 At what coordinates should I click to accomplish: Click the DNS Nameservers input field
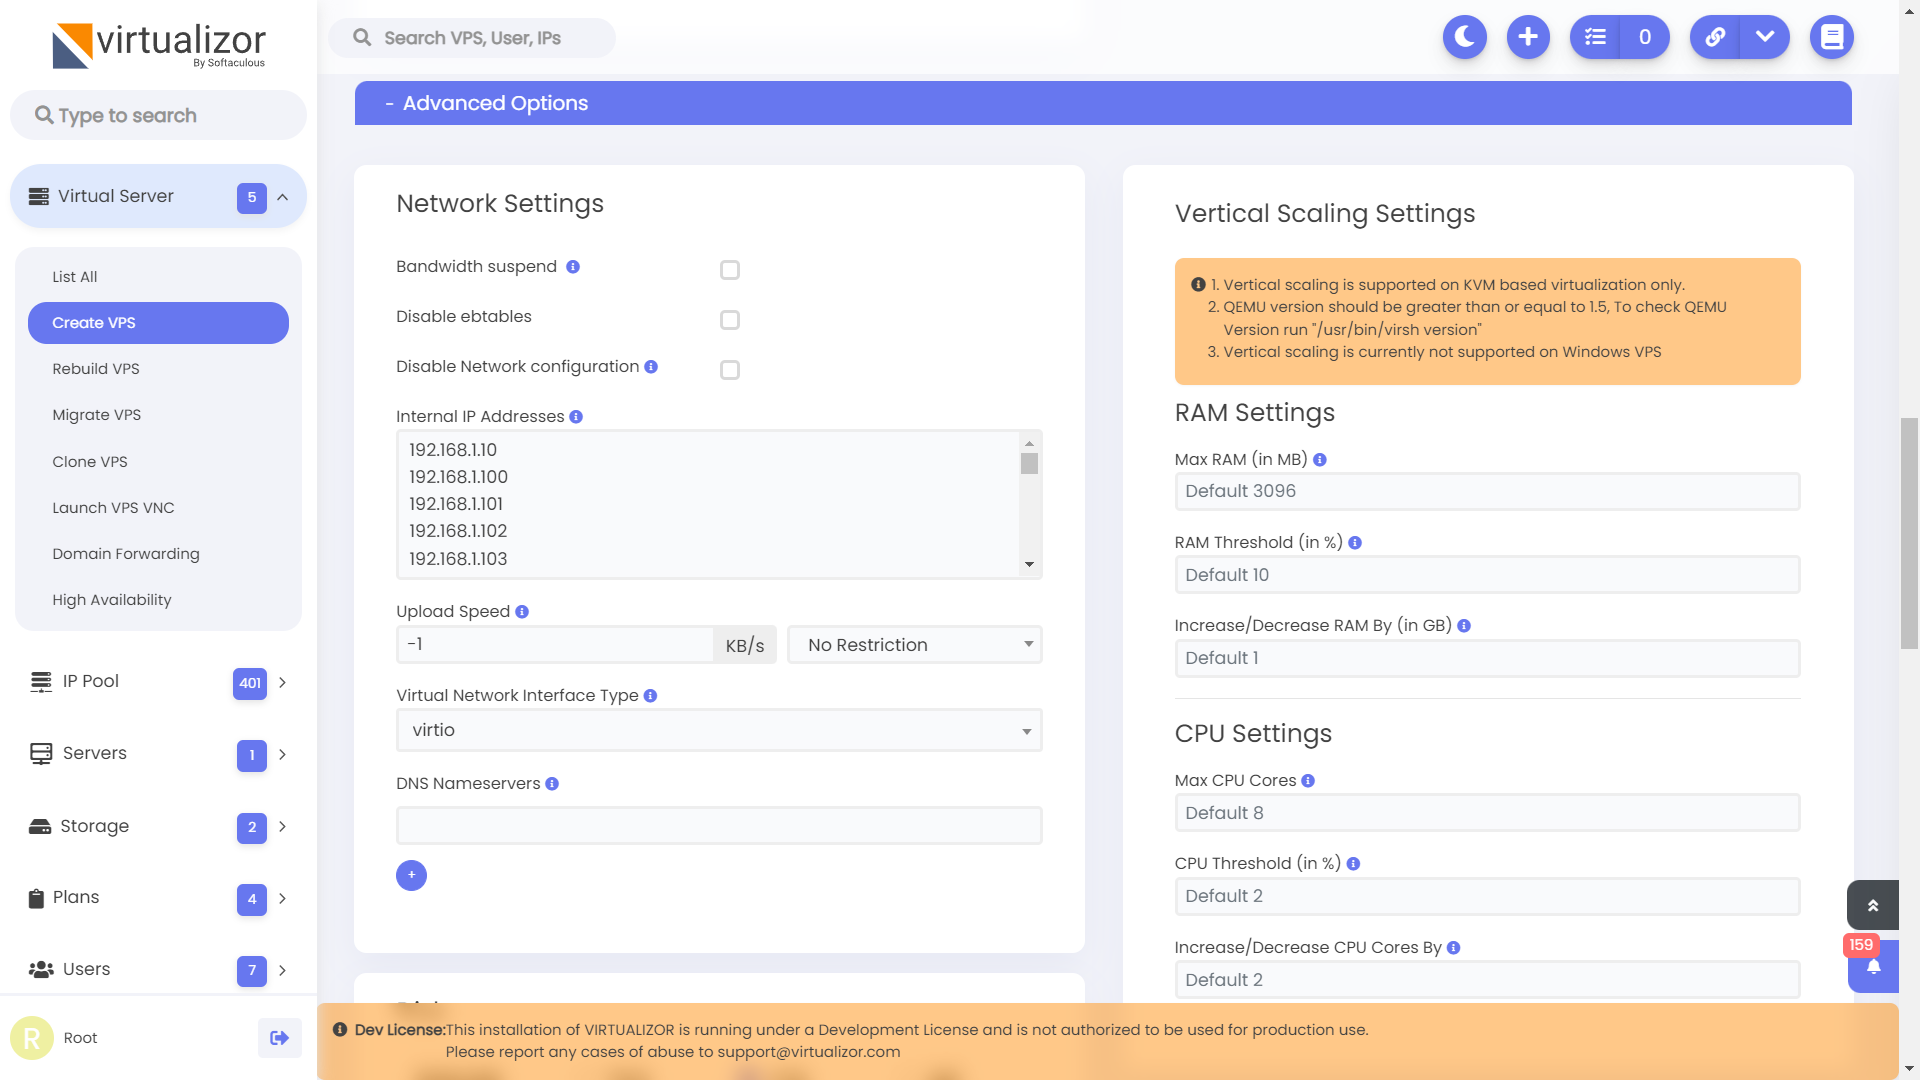pyautogui.click(x=719, y=826)
